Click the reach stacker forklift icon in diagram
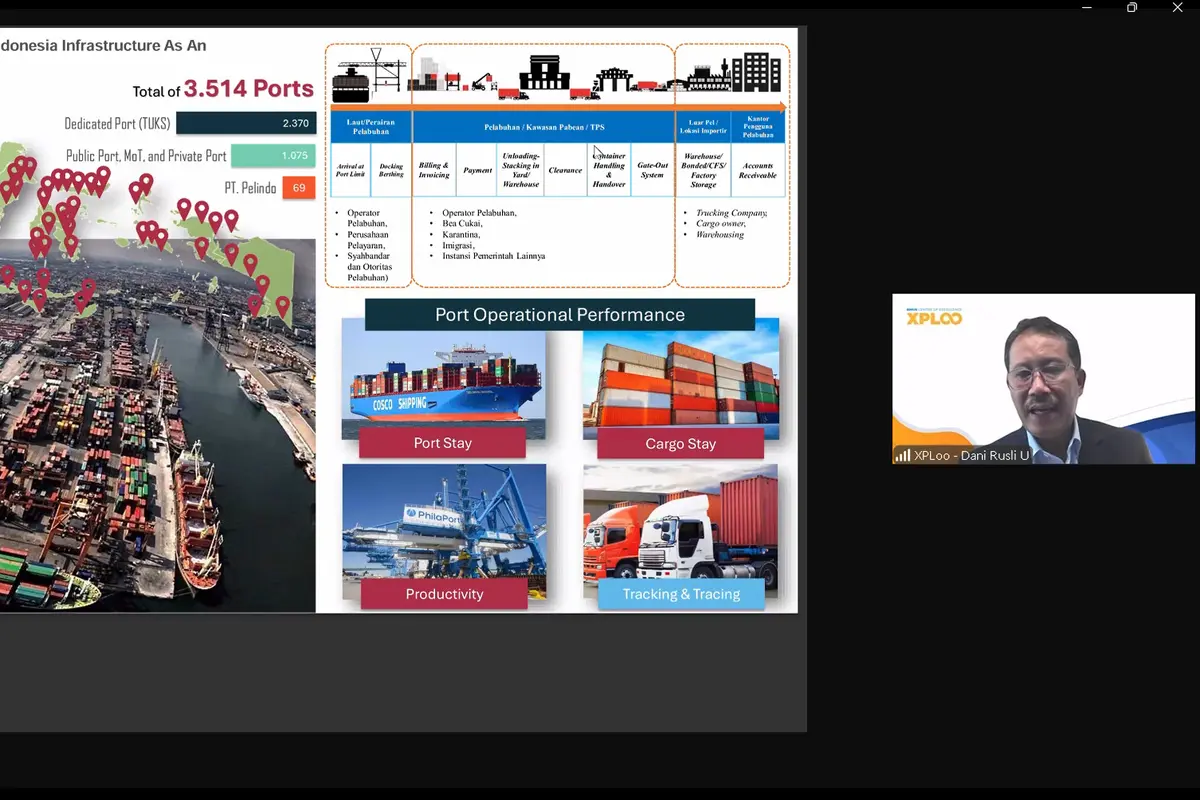Viewport: 1200px width, 800px height. 481,80
